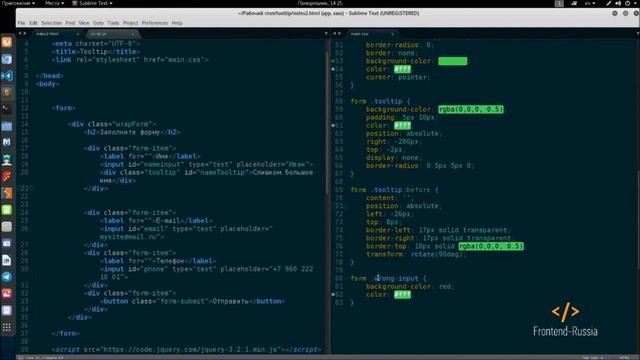Viewport: 640px width, 360px height.
Task: Open the Места menu in top bar
Action: pyautogui.click(x=54, y=3)
